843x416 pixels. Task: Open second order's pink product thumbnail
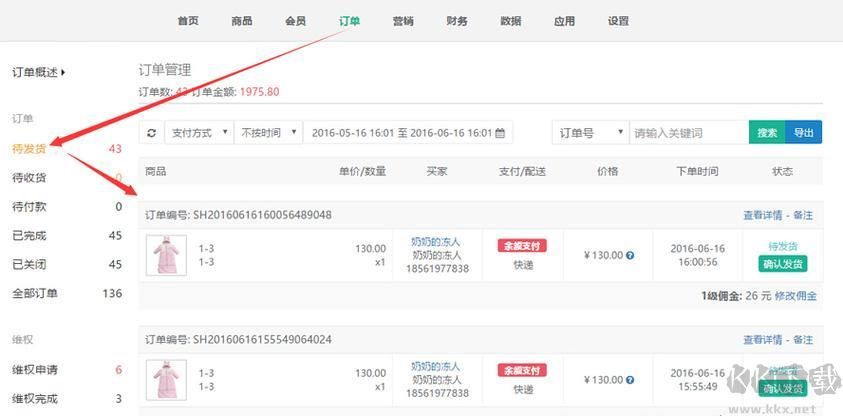coord(165,380)
